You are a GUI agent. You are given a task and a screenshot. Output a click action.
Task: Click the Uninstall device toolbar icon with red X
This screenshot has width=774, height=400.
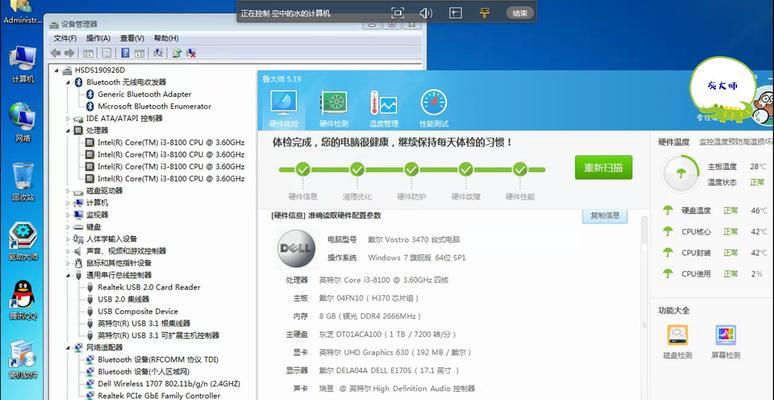coord(191,53)
